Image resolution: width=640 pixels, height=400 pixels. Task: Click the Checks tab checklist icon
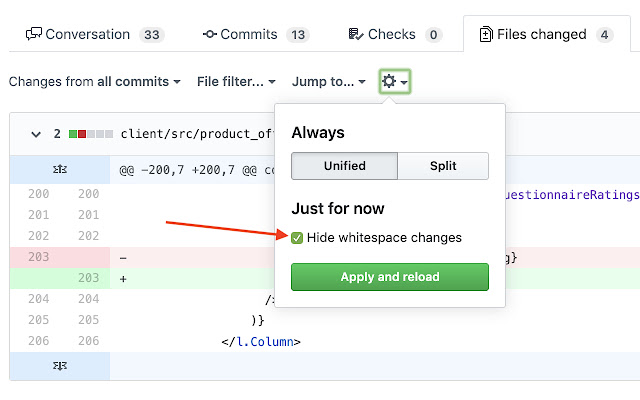(x=355, y=34)
